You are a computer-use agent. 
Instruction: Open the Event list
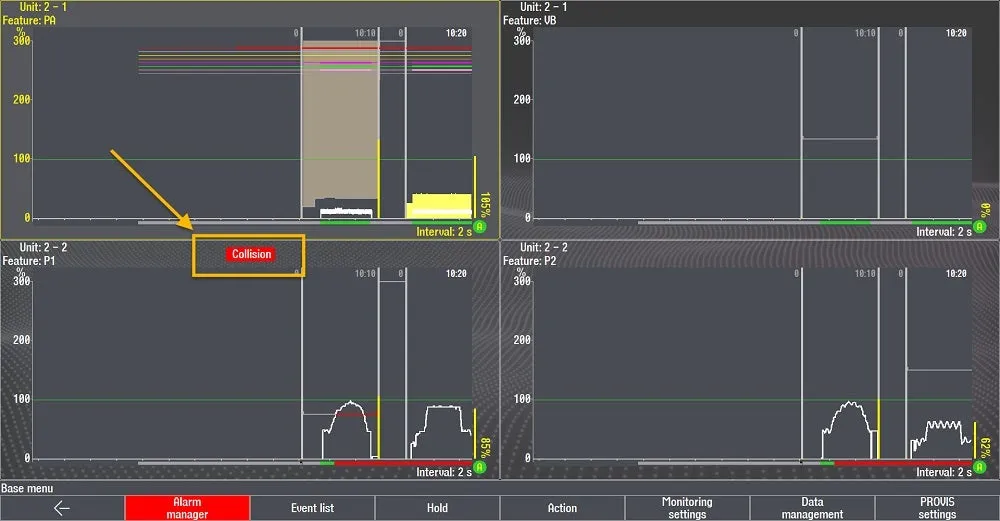tap(312, 508)
